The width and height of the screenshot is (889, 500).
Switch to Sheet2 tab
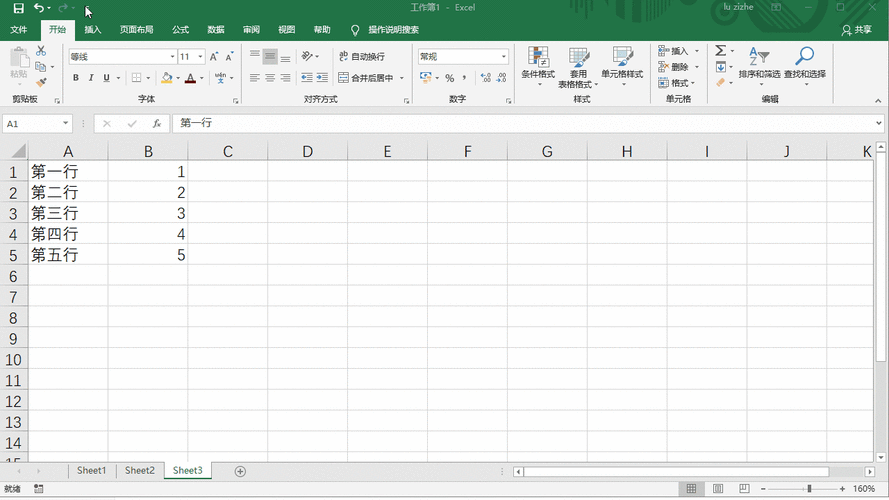click(139, 471)
